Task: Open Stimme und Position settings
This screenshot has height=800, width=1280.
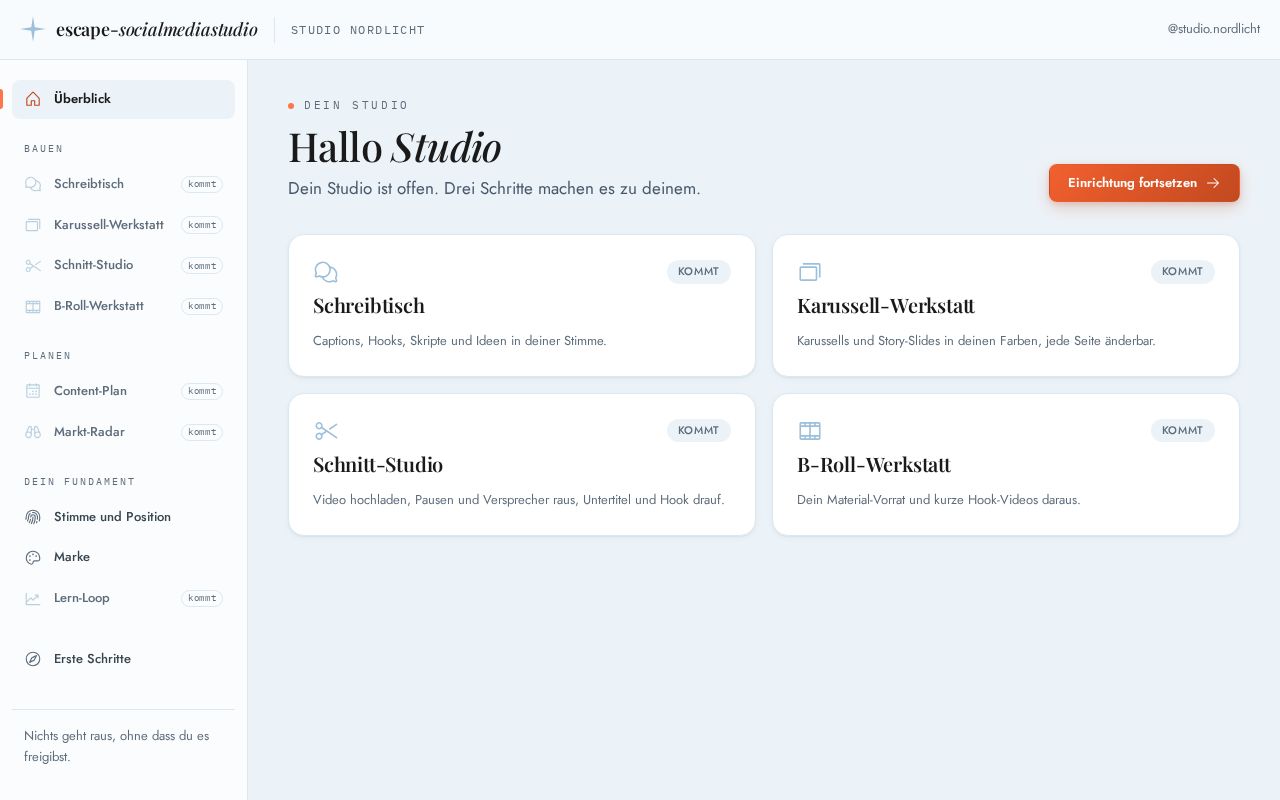Action: tap(123, 517)
